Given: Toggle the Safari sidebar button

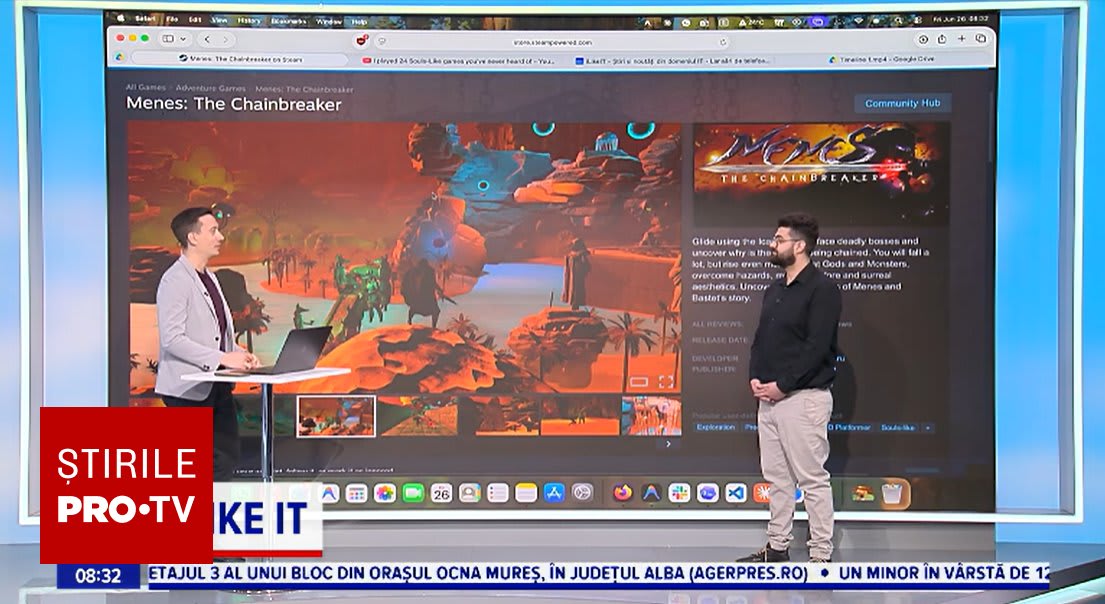Looking at the screenshot, I should 168,39.
